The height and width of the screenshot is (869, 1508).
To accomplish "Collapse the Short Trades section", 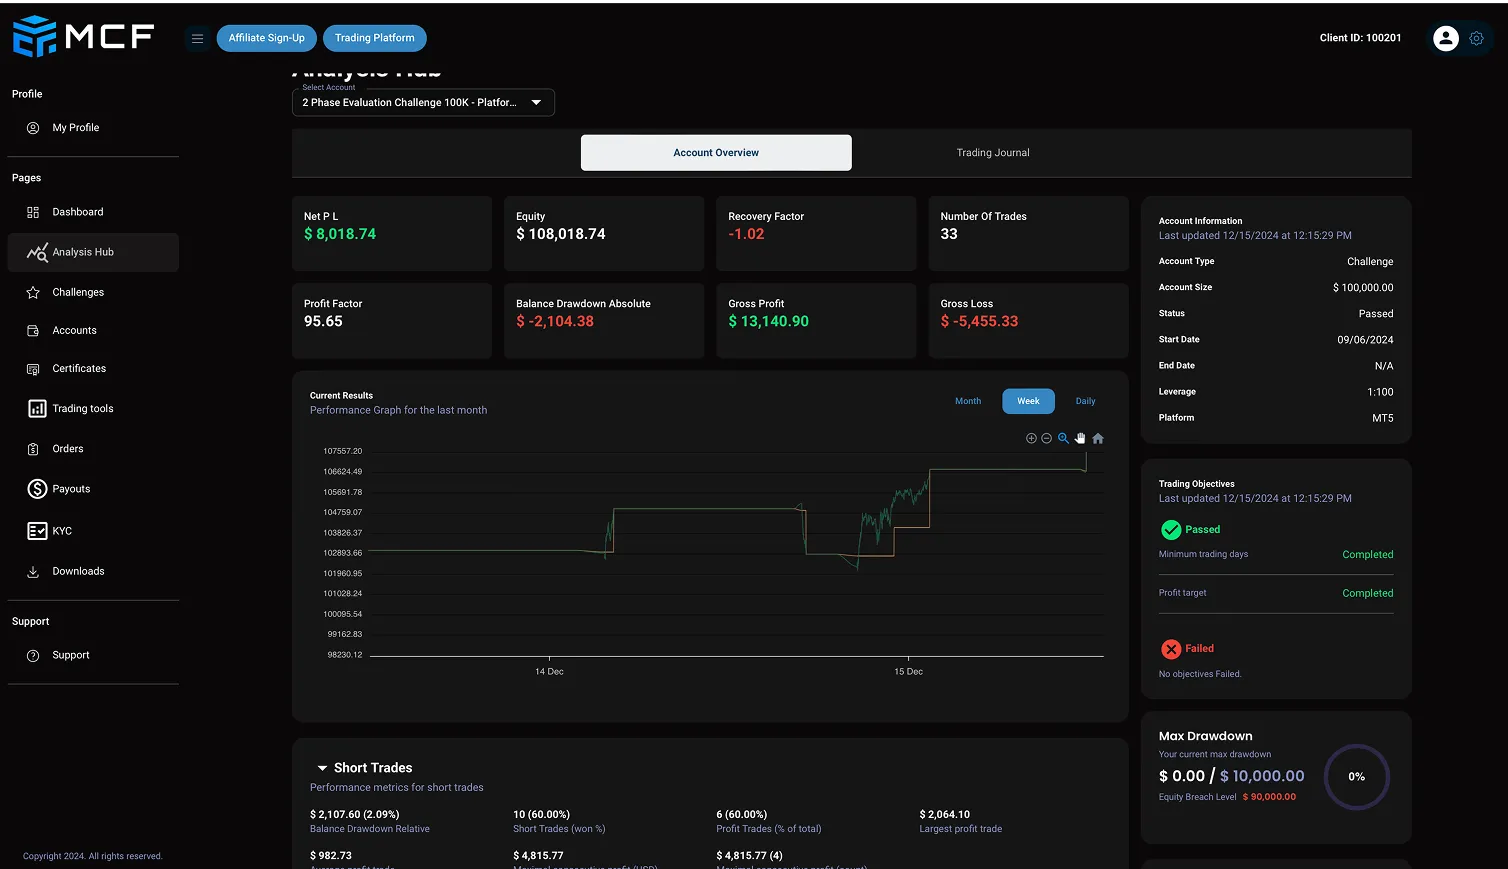I will (322, 768).
